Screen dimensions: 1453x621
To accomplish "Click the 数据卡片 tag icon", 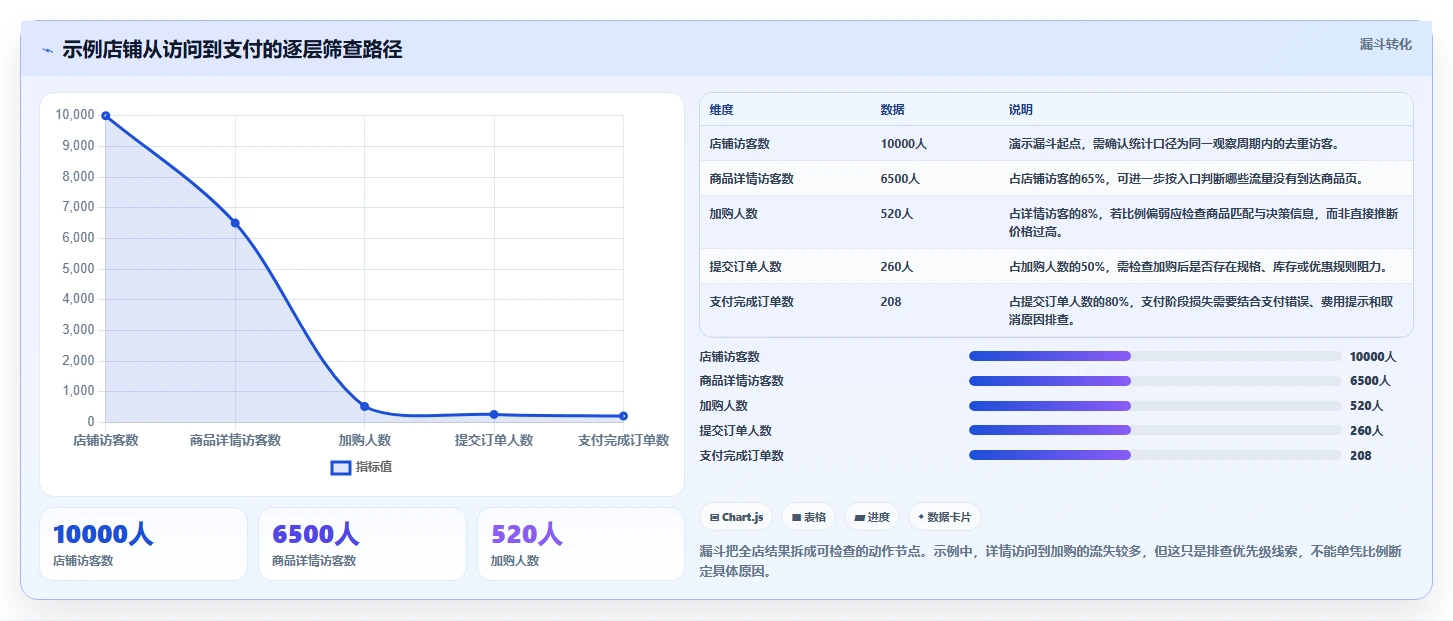I will point(921,517).
